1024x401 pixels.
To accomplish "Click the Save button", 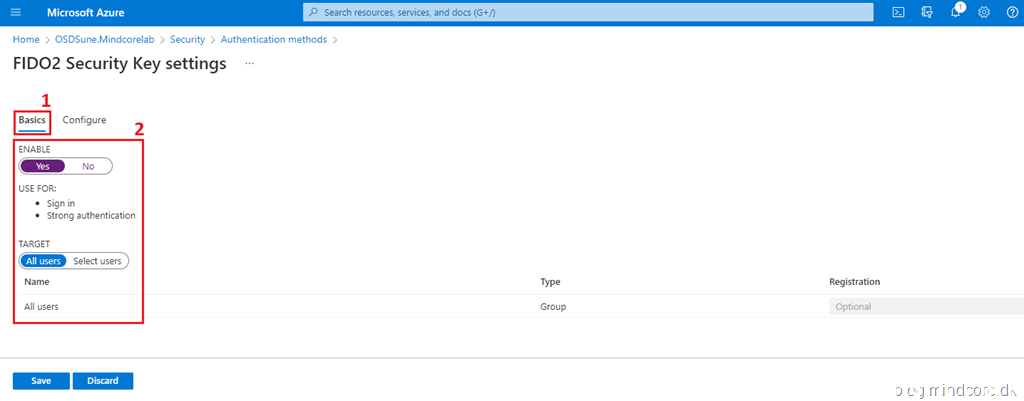I will click(41, 381).
